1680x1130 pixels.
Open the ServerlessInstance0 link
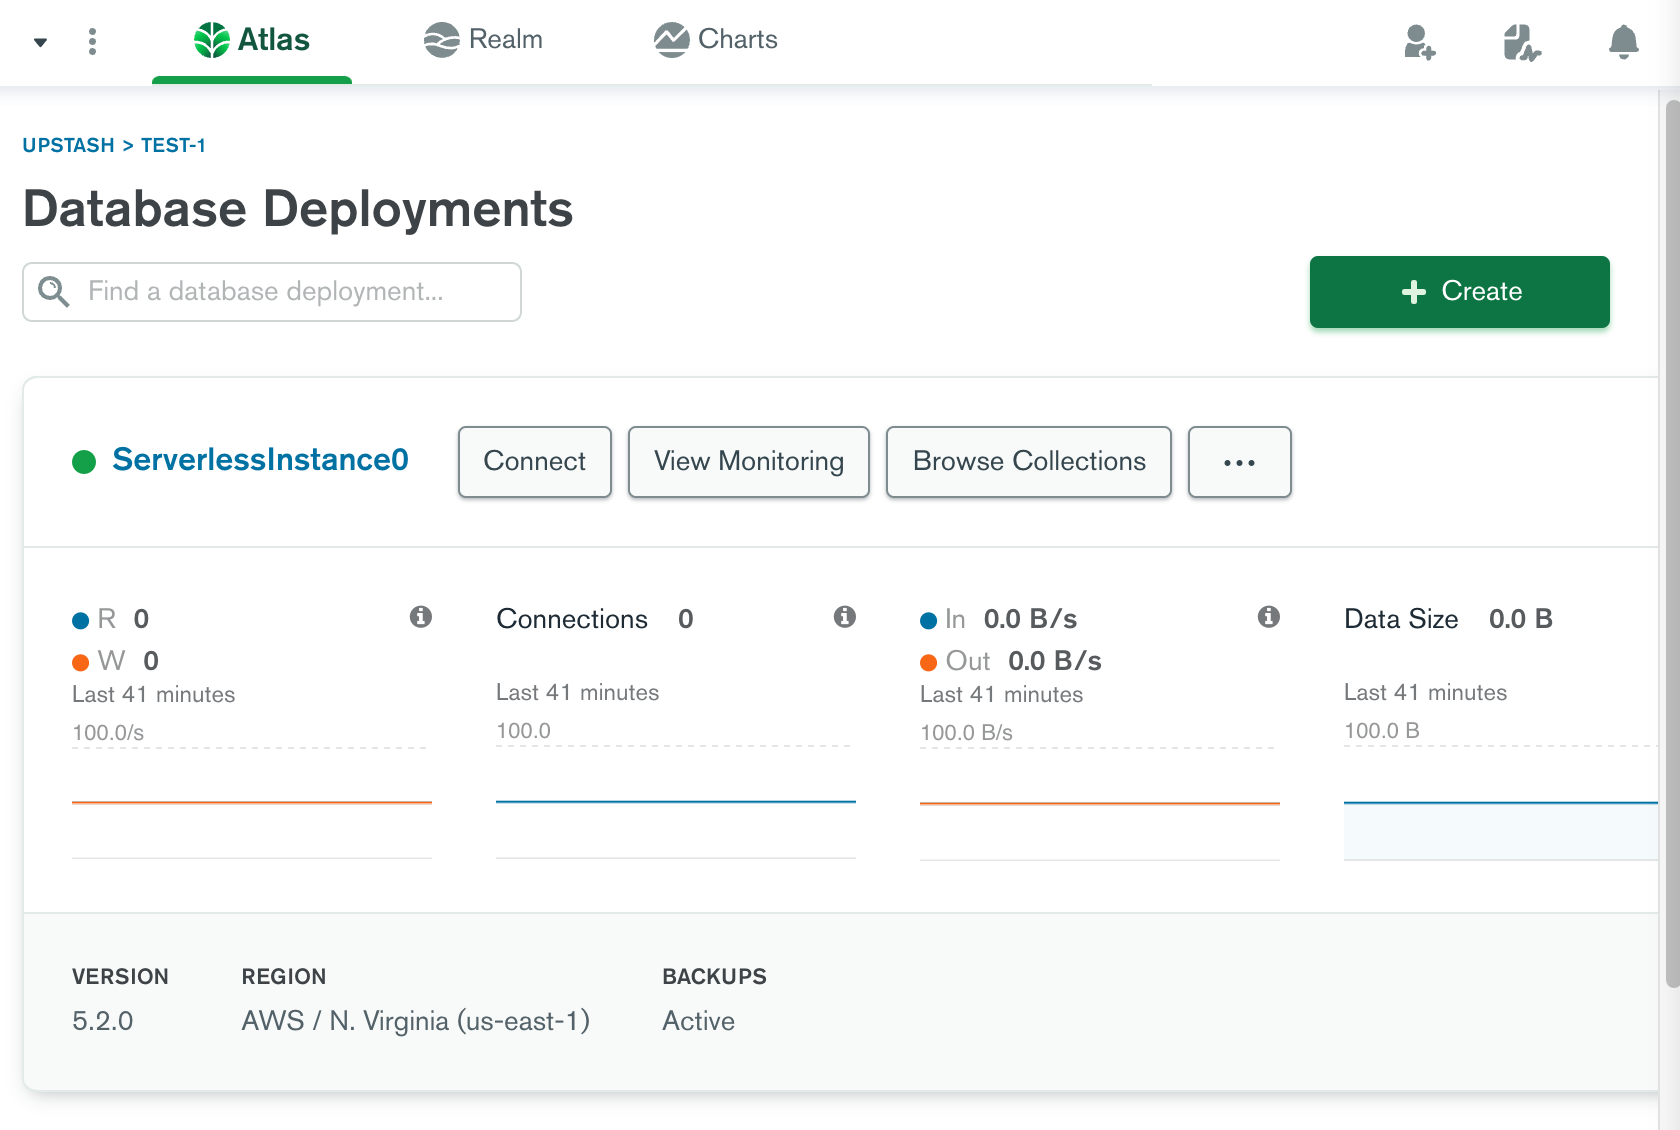(x=260, y=460)
